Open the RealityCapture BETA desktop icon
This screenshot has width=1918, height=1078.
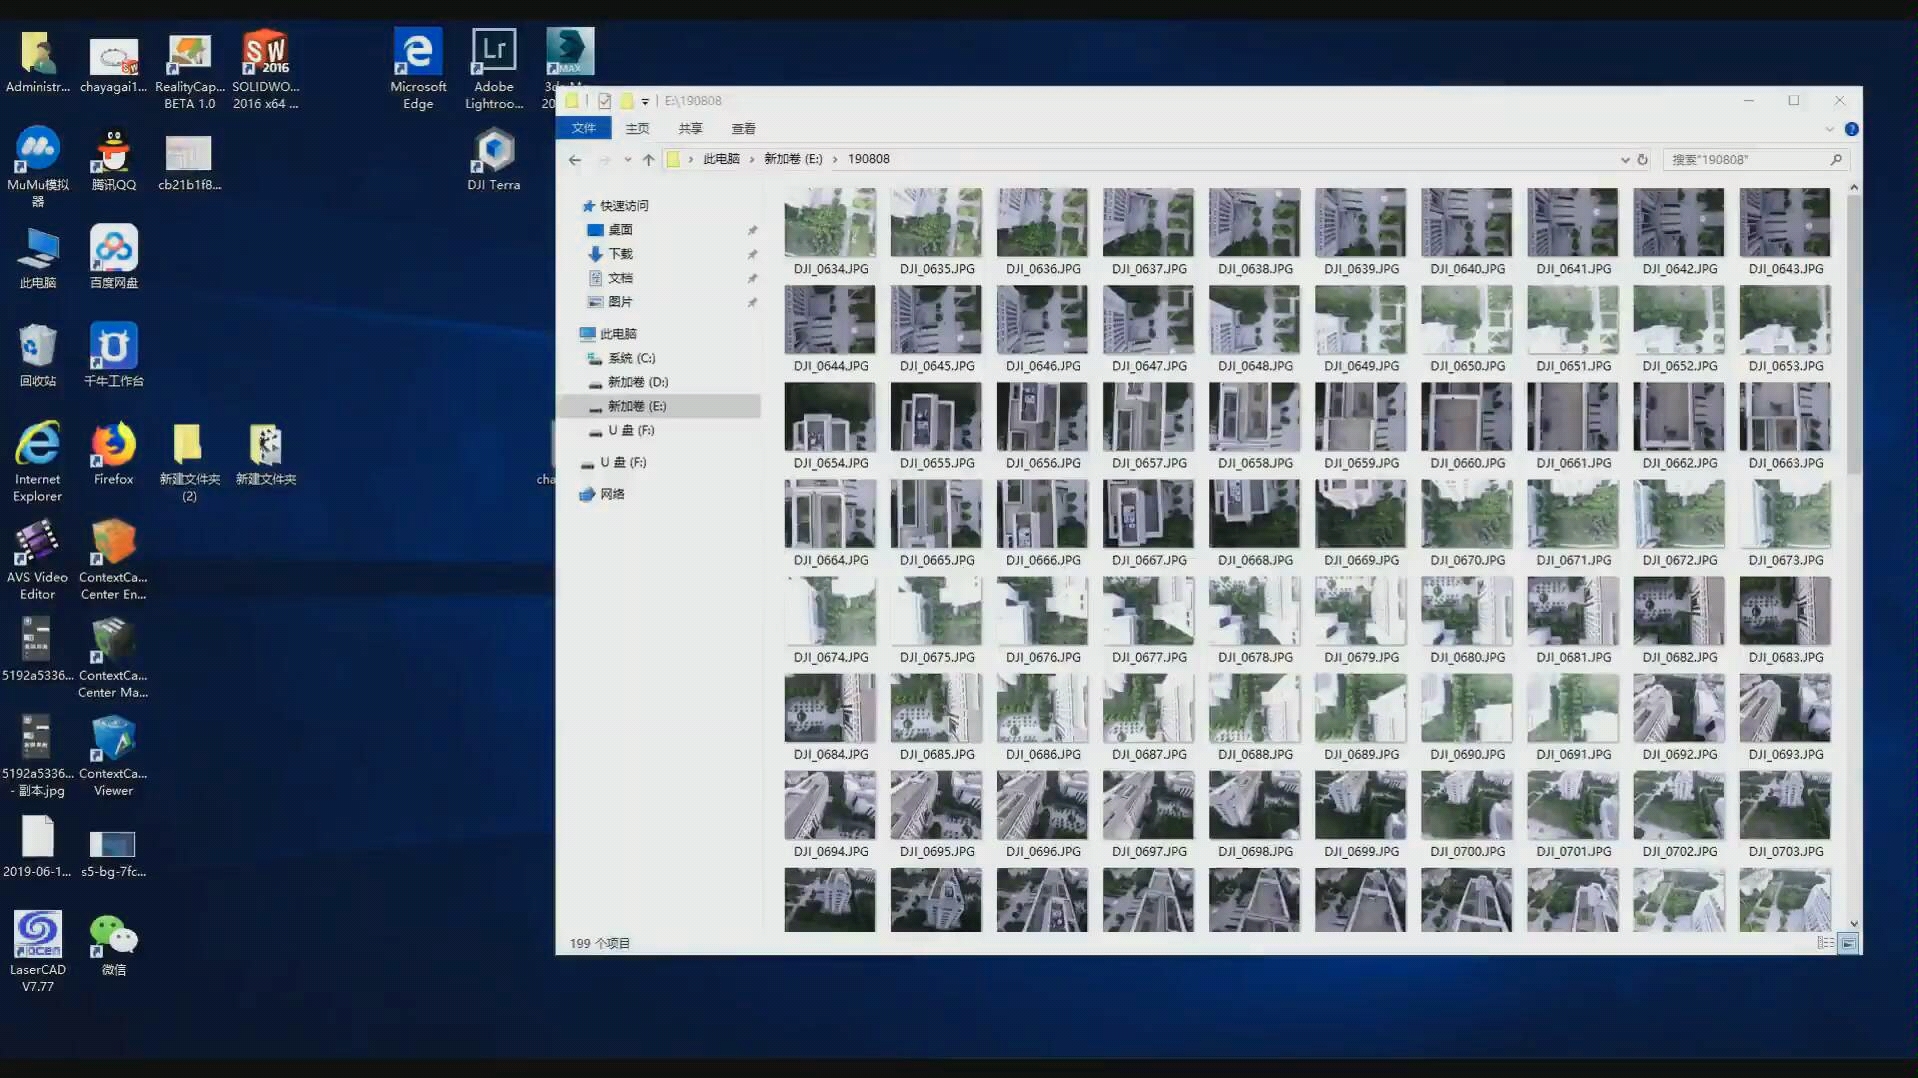pyautogui.click(x=189, y=70)
